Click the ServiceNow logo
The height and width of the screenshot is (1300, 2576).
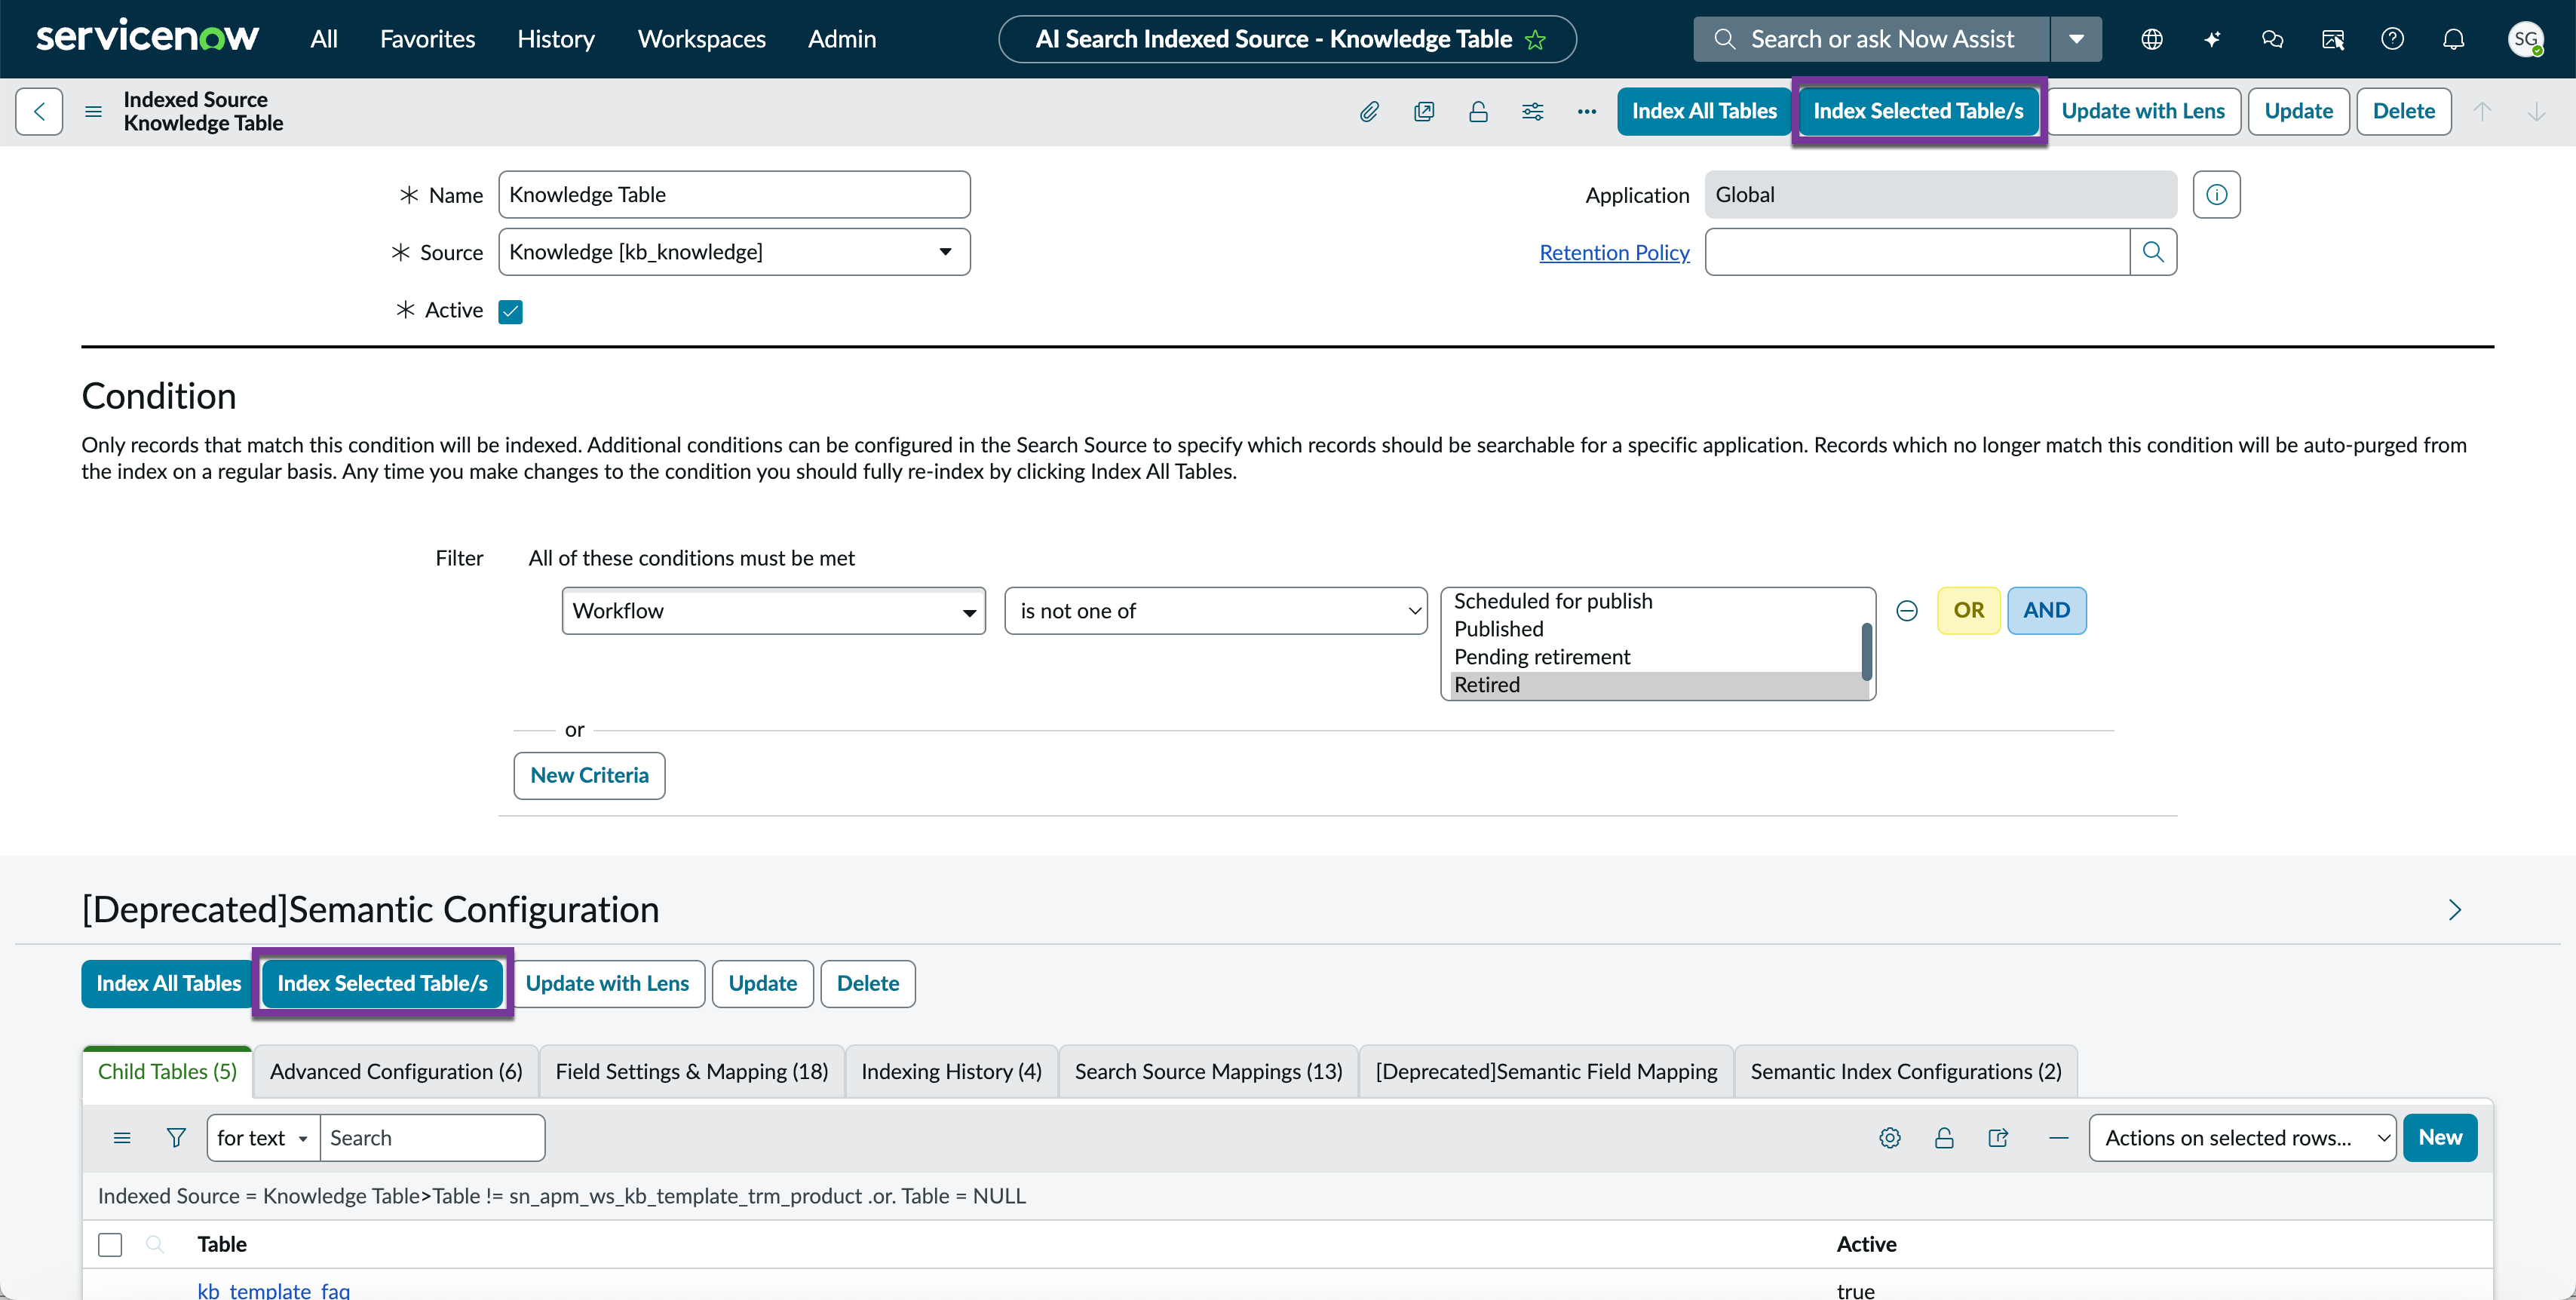(147, 38)
